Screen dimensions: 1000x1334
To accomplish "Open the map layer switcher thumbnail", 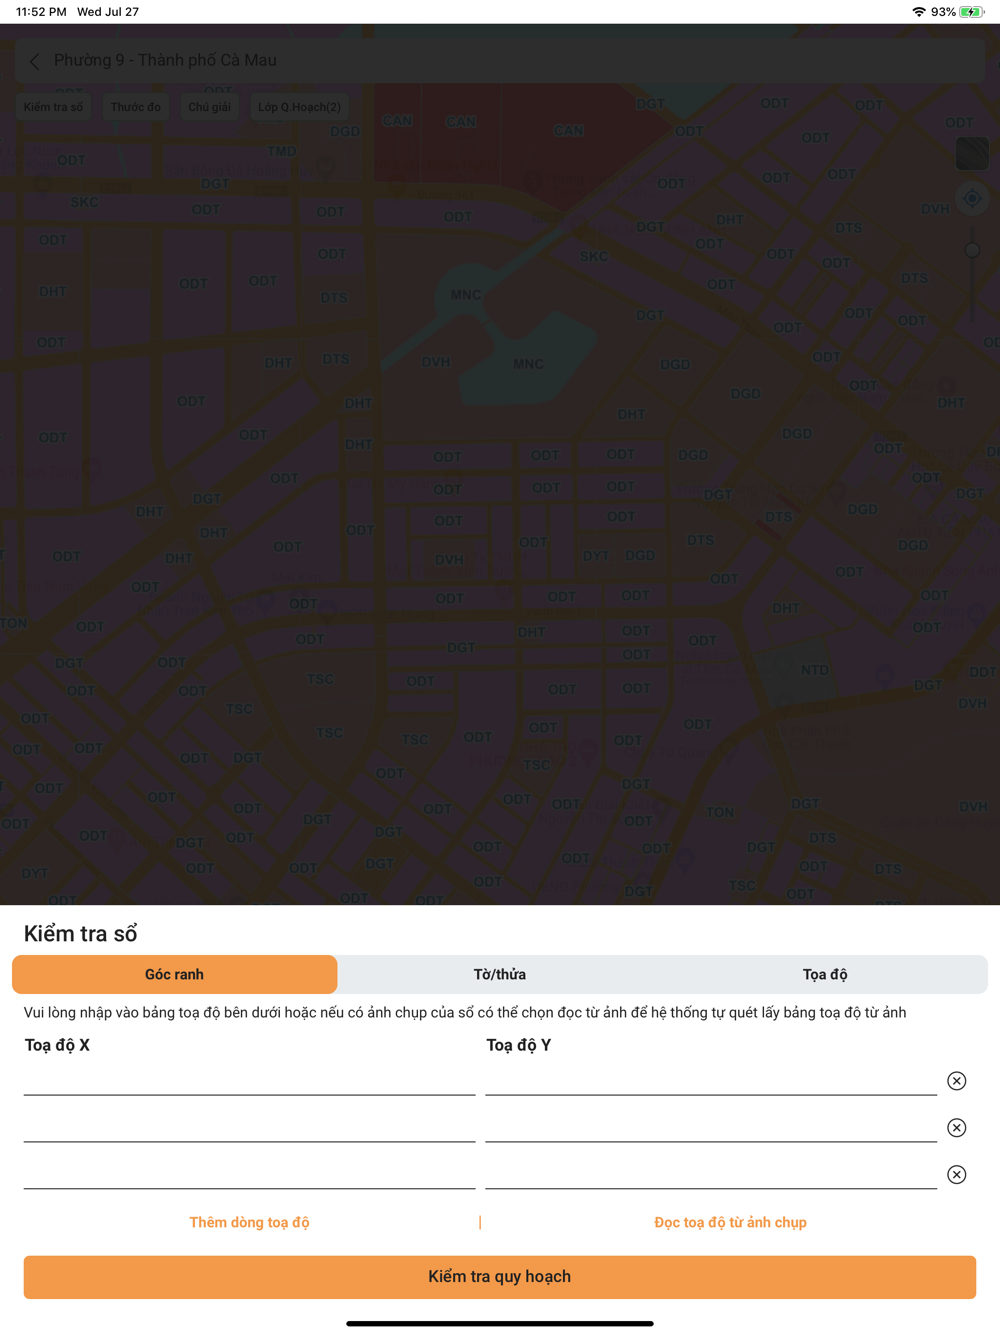I will coord(972,153).
